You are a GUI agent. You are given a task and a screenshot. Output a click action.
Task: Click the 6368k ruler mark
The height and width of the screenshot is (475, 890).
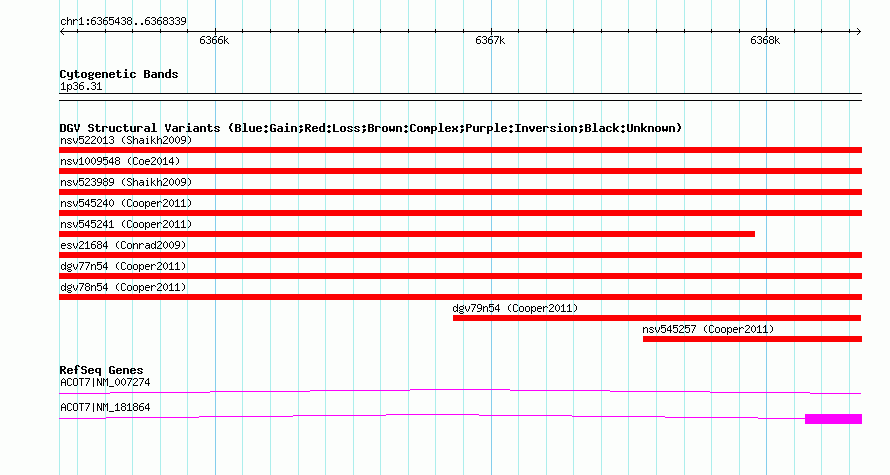(765, 40)
